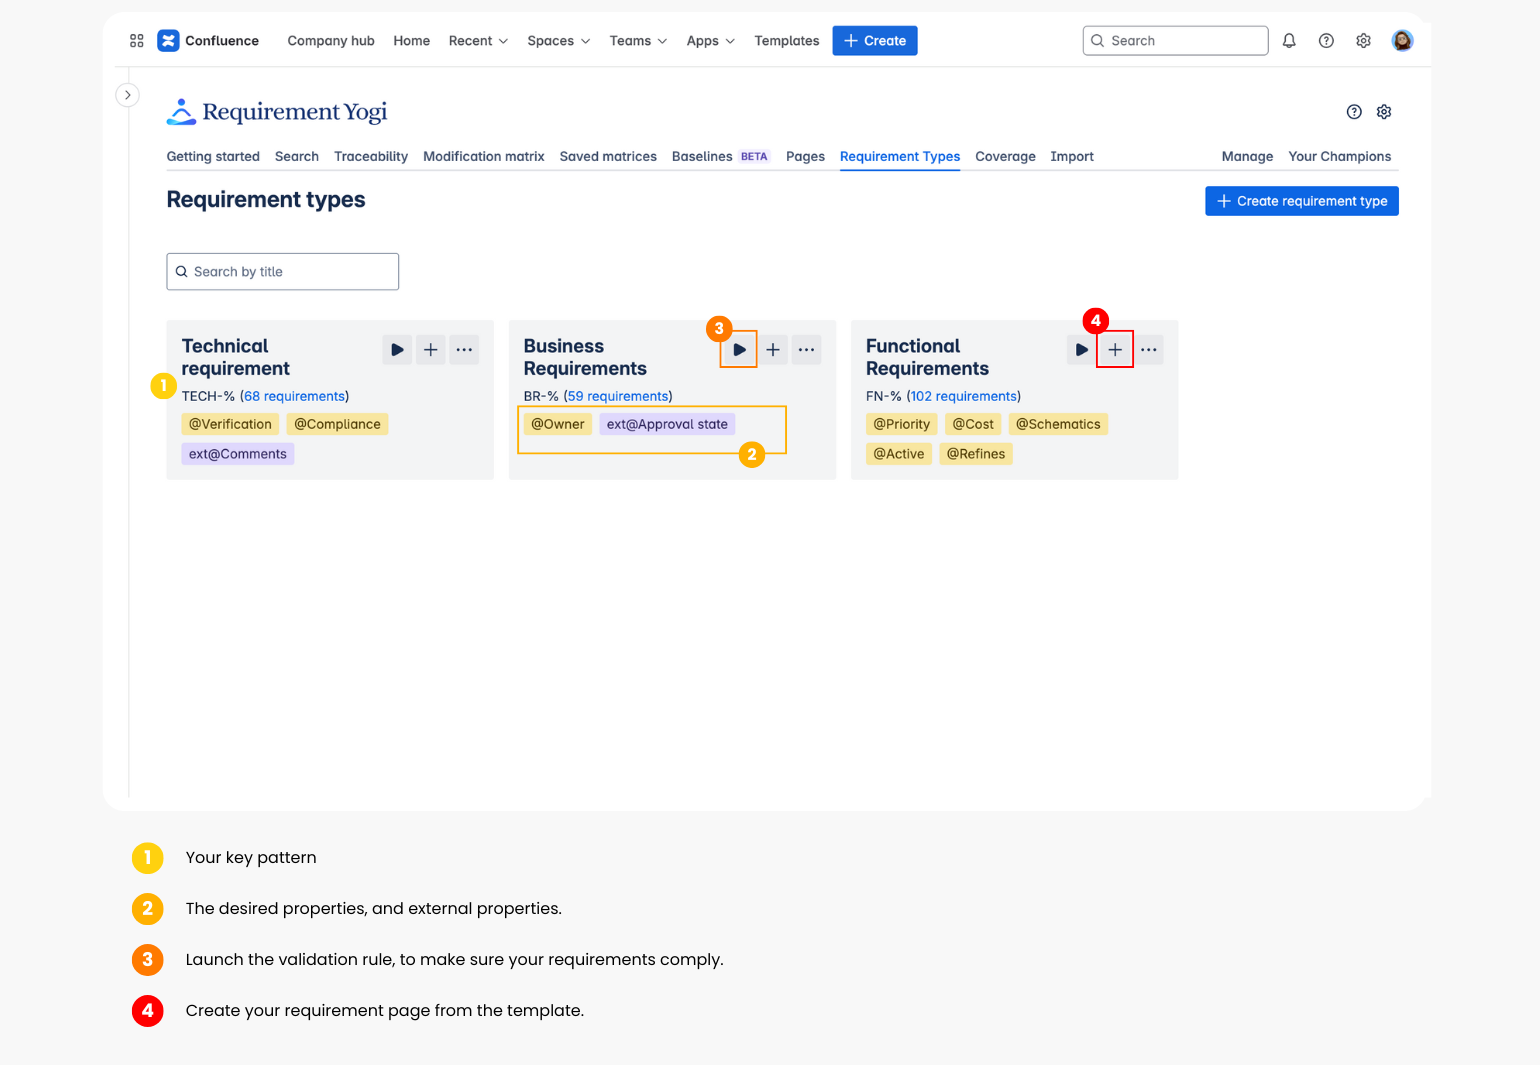Launch validation on Functional Requirements card
1540x1065 pixels.
coord(1081,350)
